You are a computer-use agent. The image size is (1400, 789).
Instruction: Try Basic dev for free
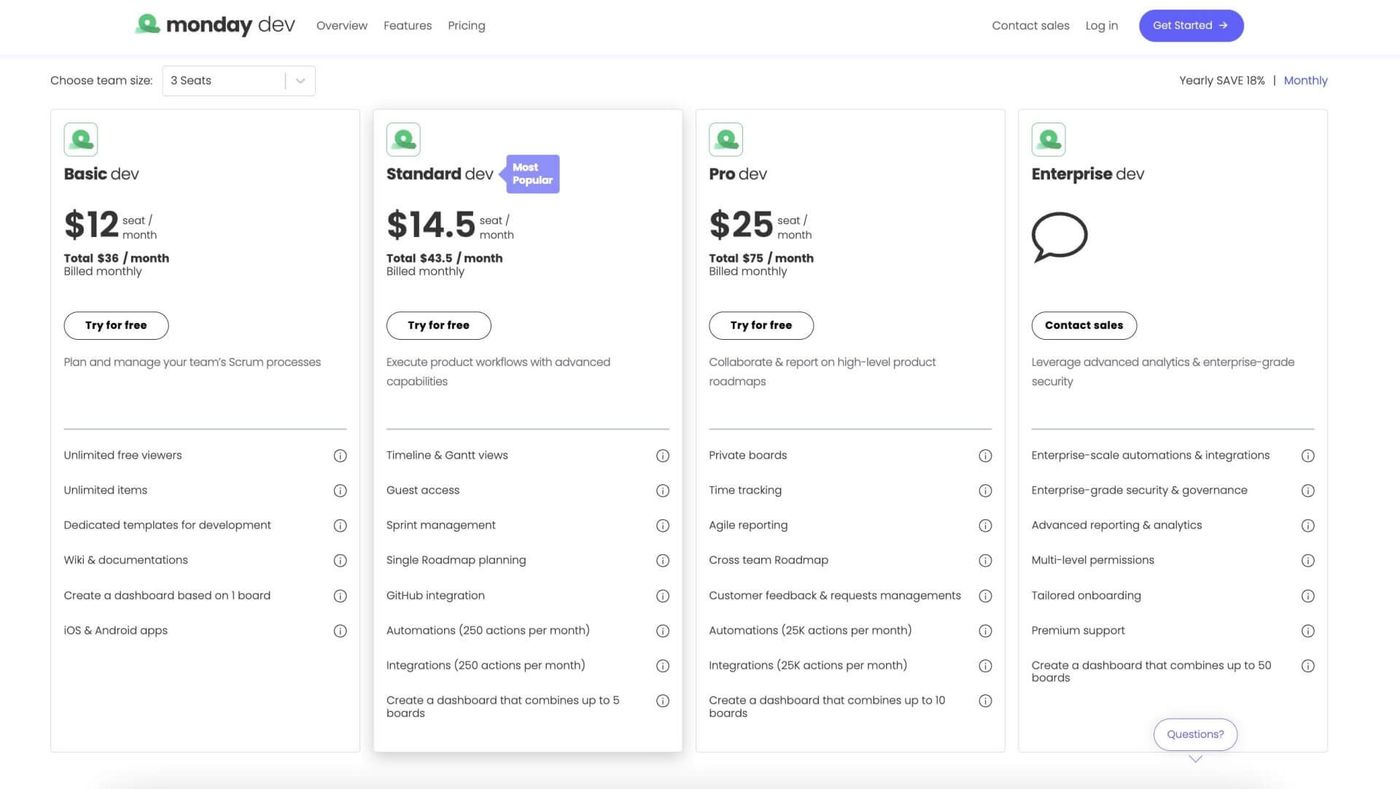pyautogui.click(x=116, y=326)
